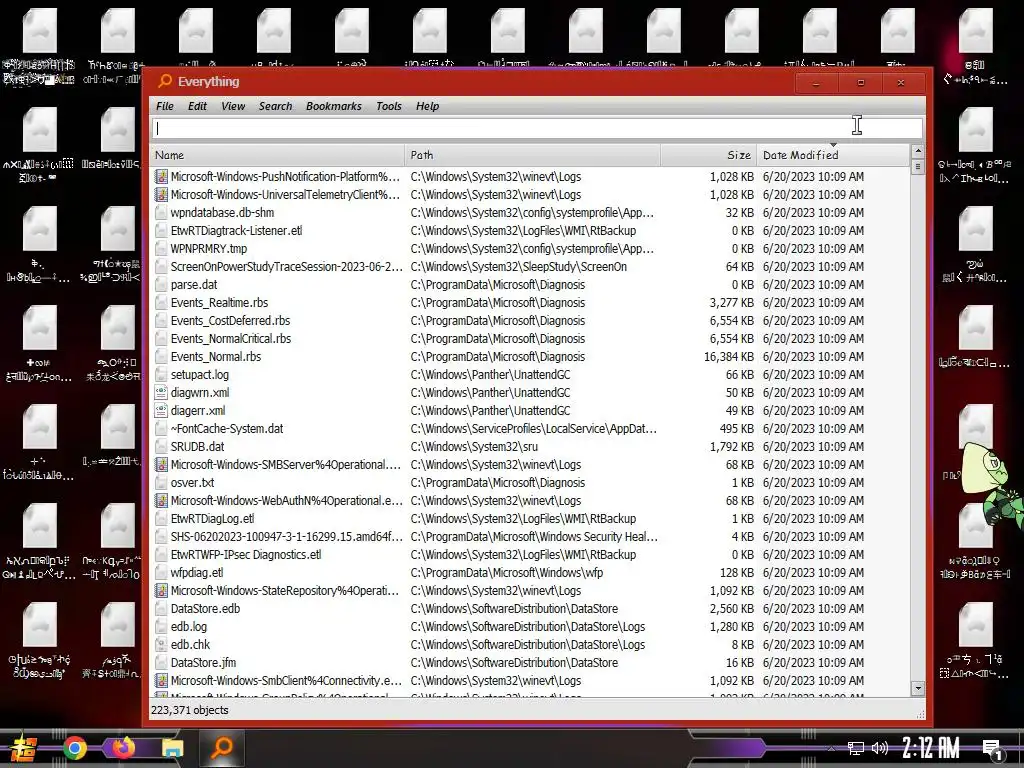Click the 16,384 KB size value
1024x768 pixels.
coord(729,357)
